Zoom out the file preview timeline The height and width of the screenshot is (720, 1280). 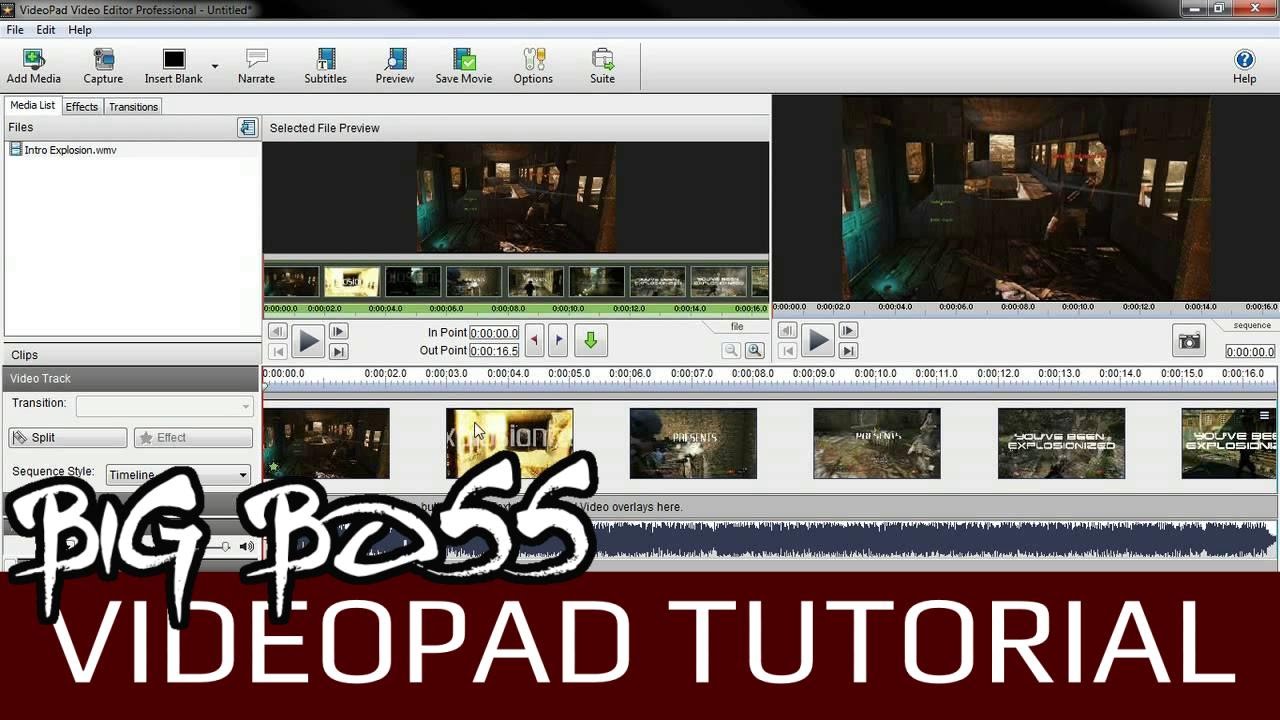731,350
